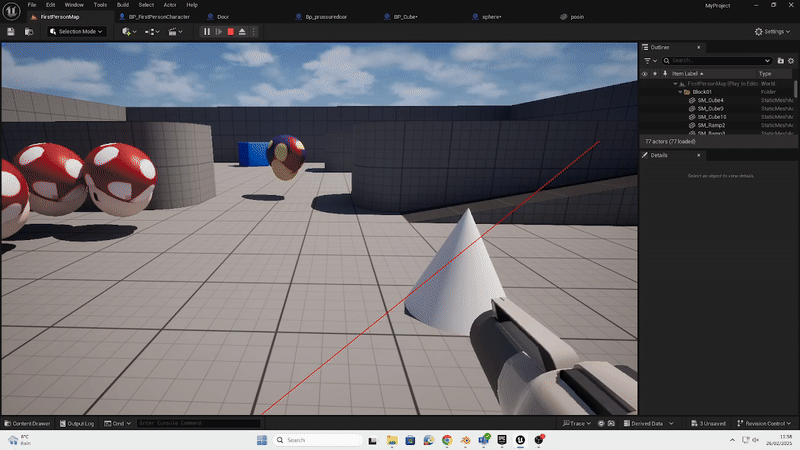800x450 pixels.
Task: Click the Enter Console Command field
Action: point(199,423)
